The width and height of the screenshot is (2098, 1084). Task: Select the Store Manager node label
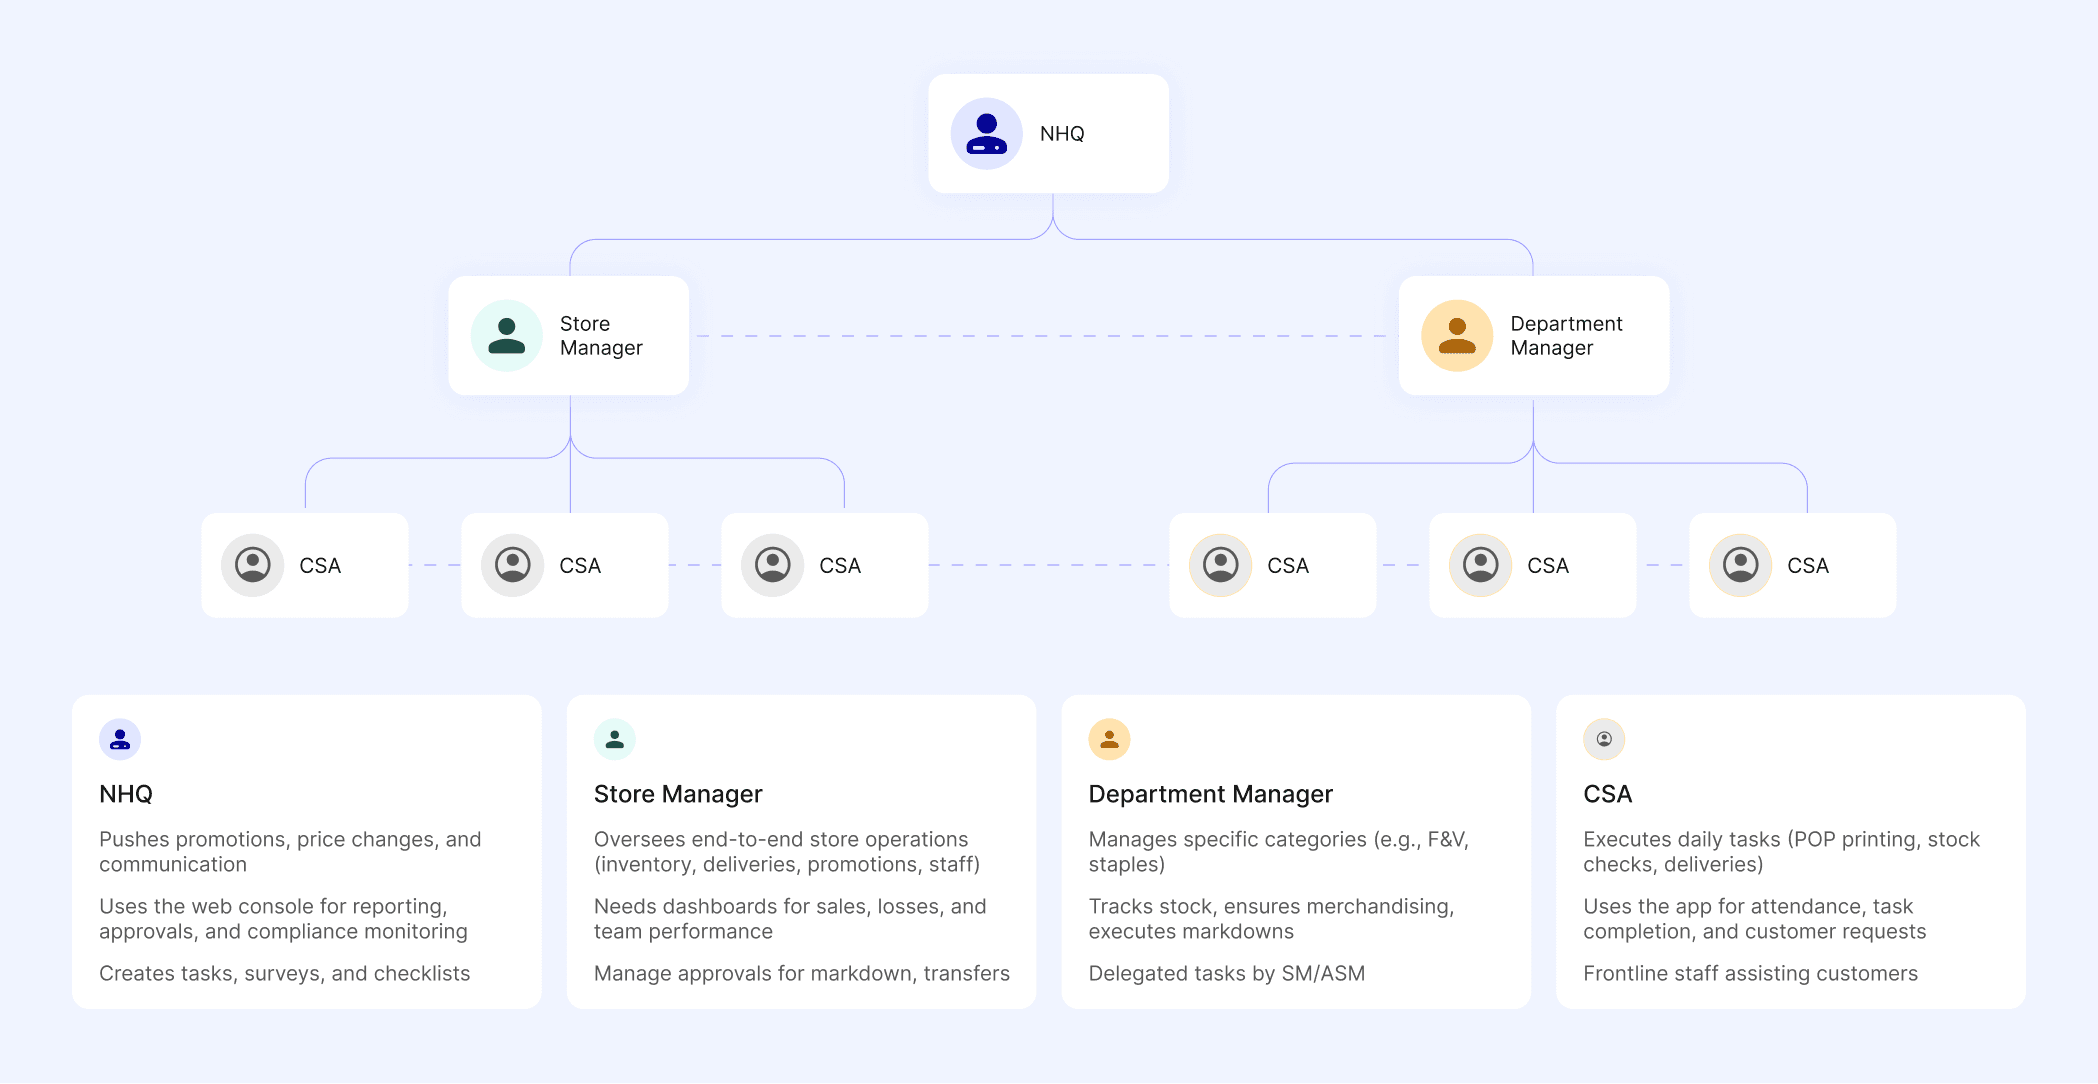point(600,336)
